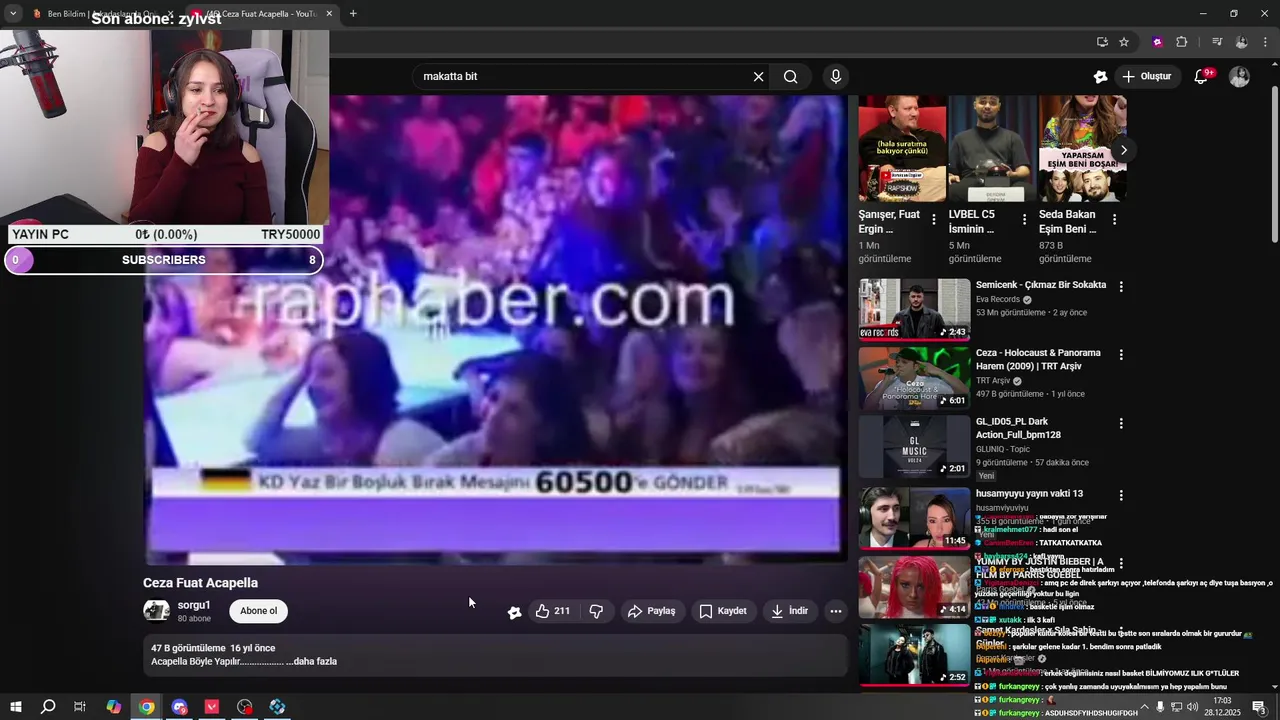Open Discord from the taskbar

(x=180, y=707)
